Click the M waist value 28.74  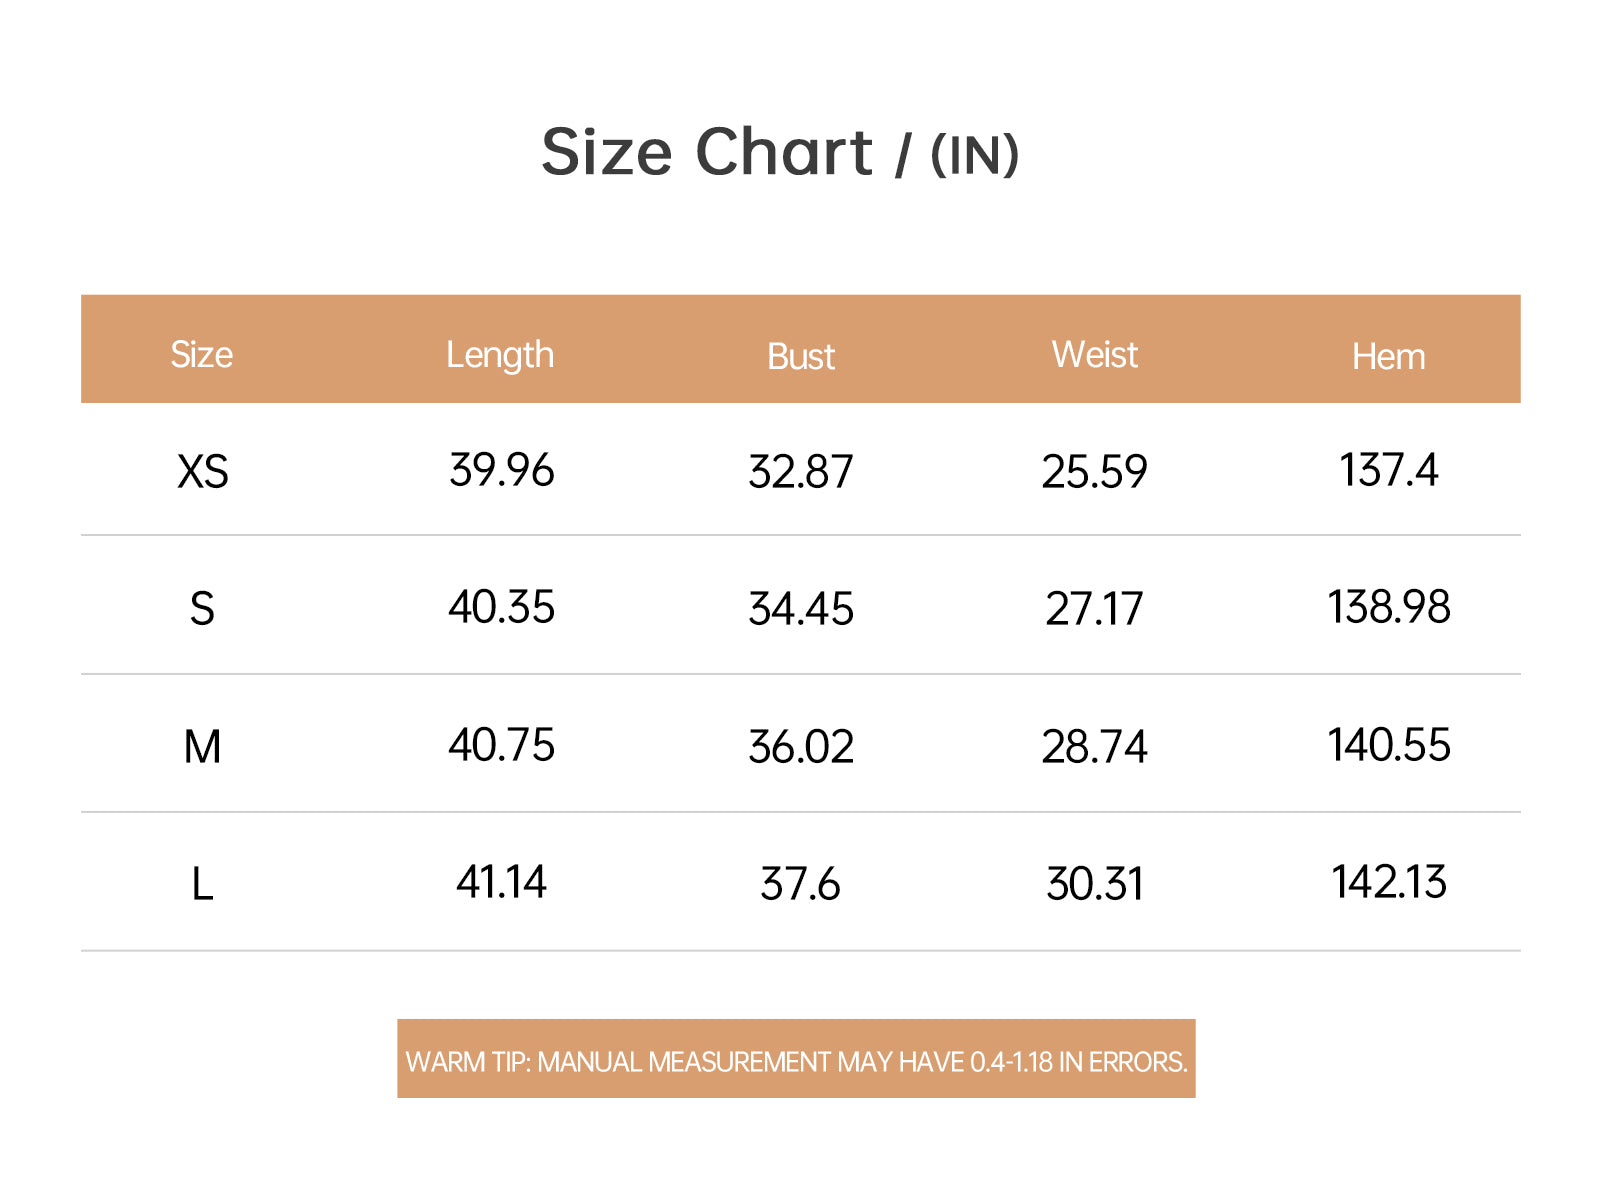point(1095,747)
